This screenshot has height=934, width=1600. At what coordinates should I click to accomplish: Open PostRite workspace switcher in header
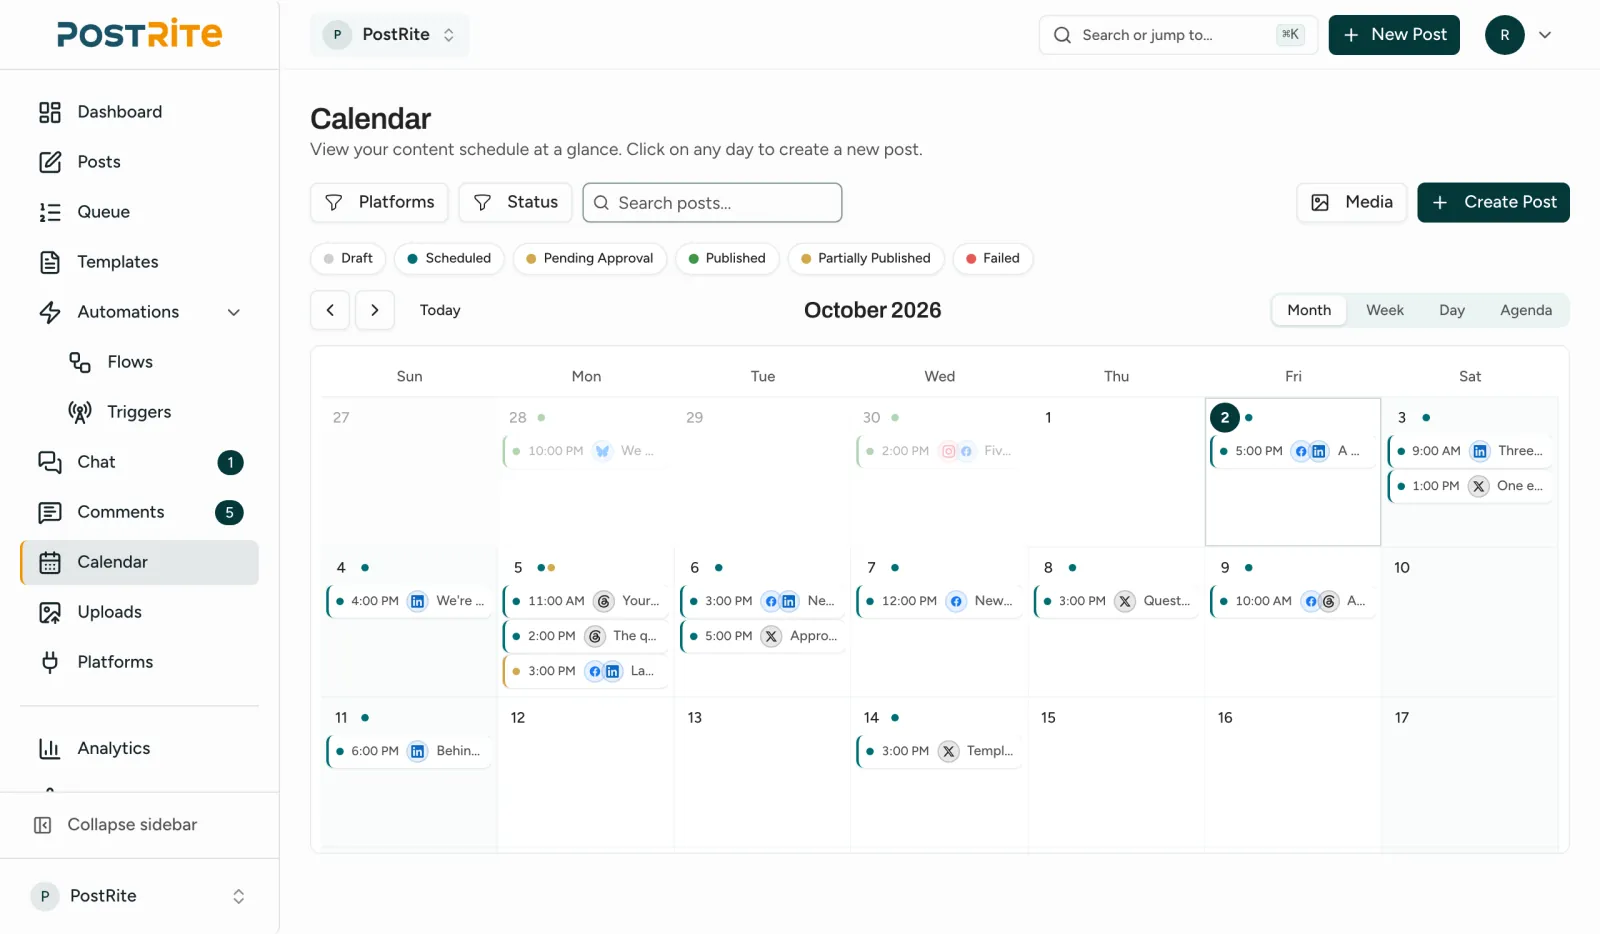(x=389, y=34)
